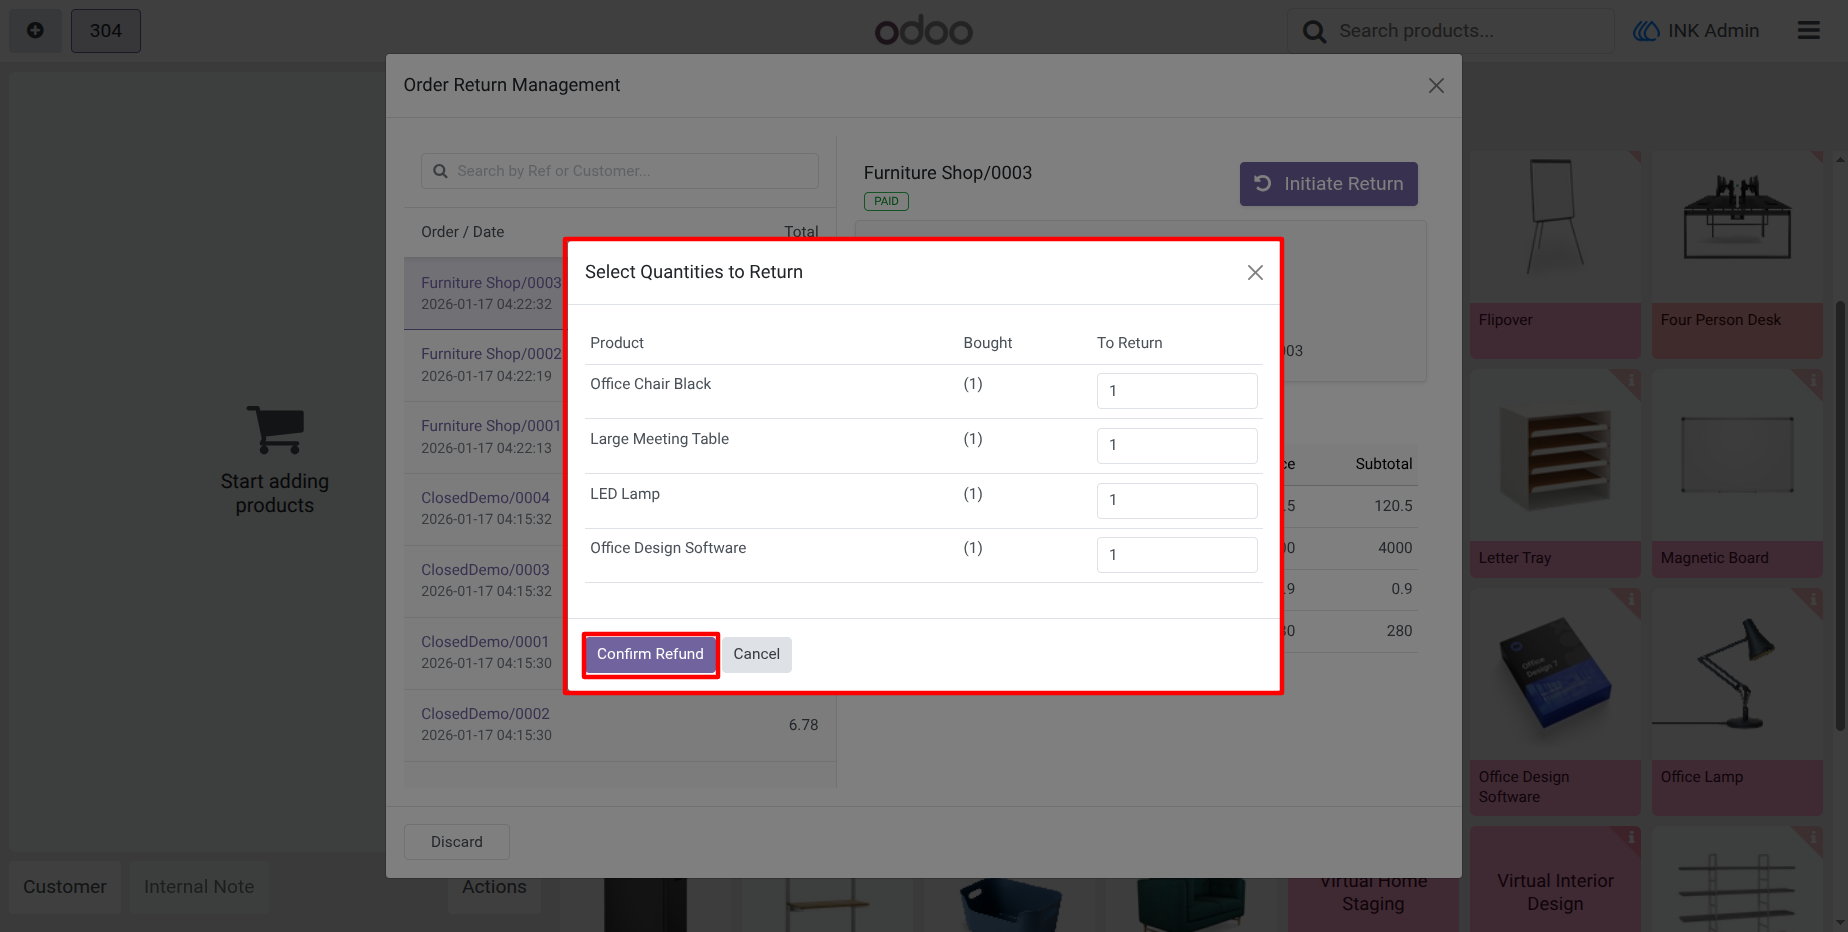Screen dimensions: 1848x932
Task: Click the PAID status badge
Action: coord(886,201)
